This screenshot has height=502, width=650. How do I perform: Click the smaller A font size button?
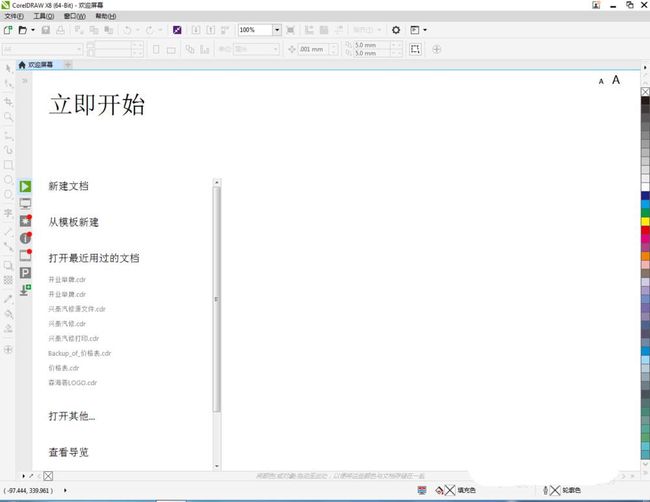click(x=601, y=82)
